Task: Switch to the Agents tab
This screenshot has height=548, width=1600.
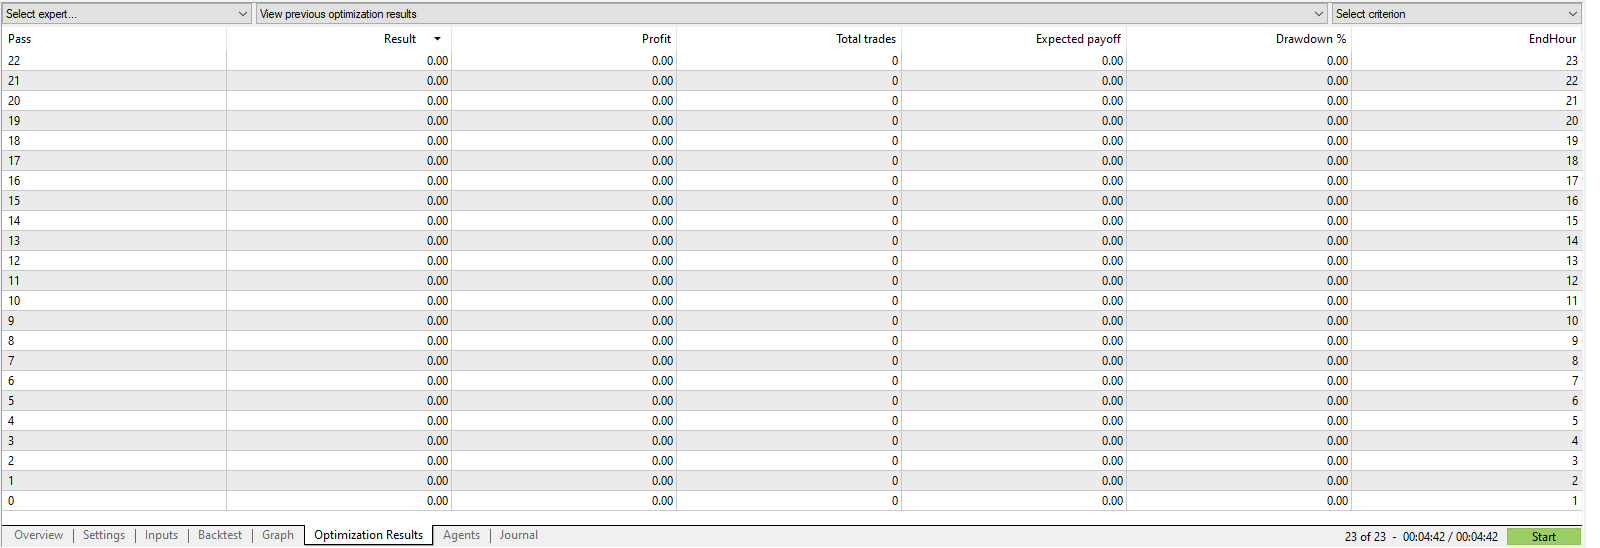Action: point(461,535)
